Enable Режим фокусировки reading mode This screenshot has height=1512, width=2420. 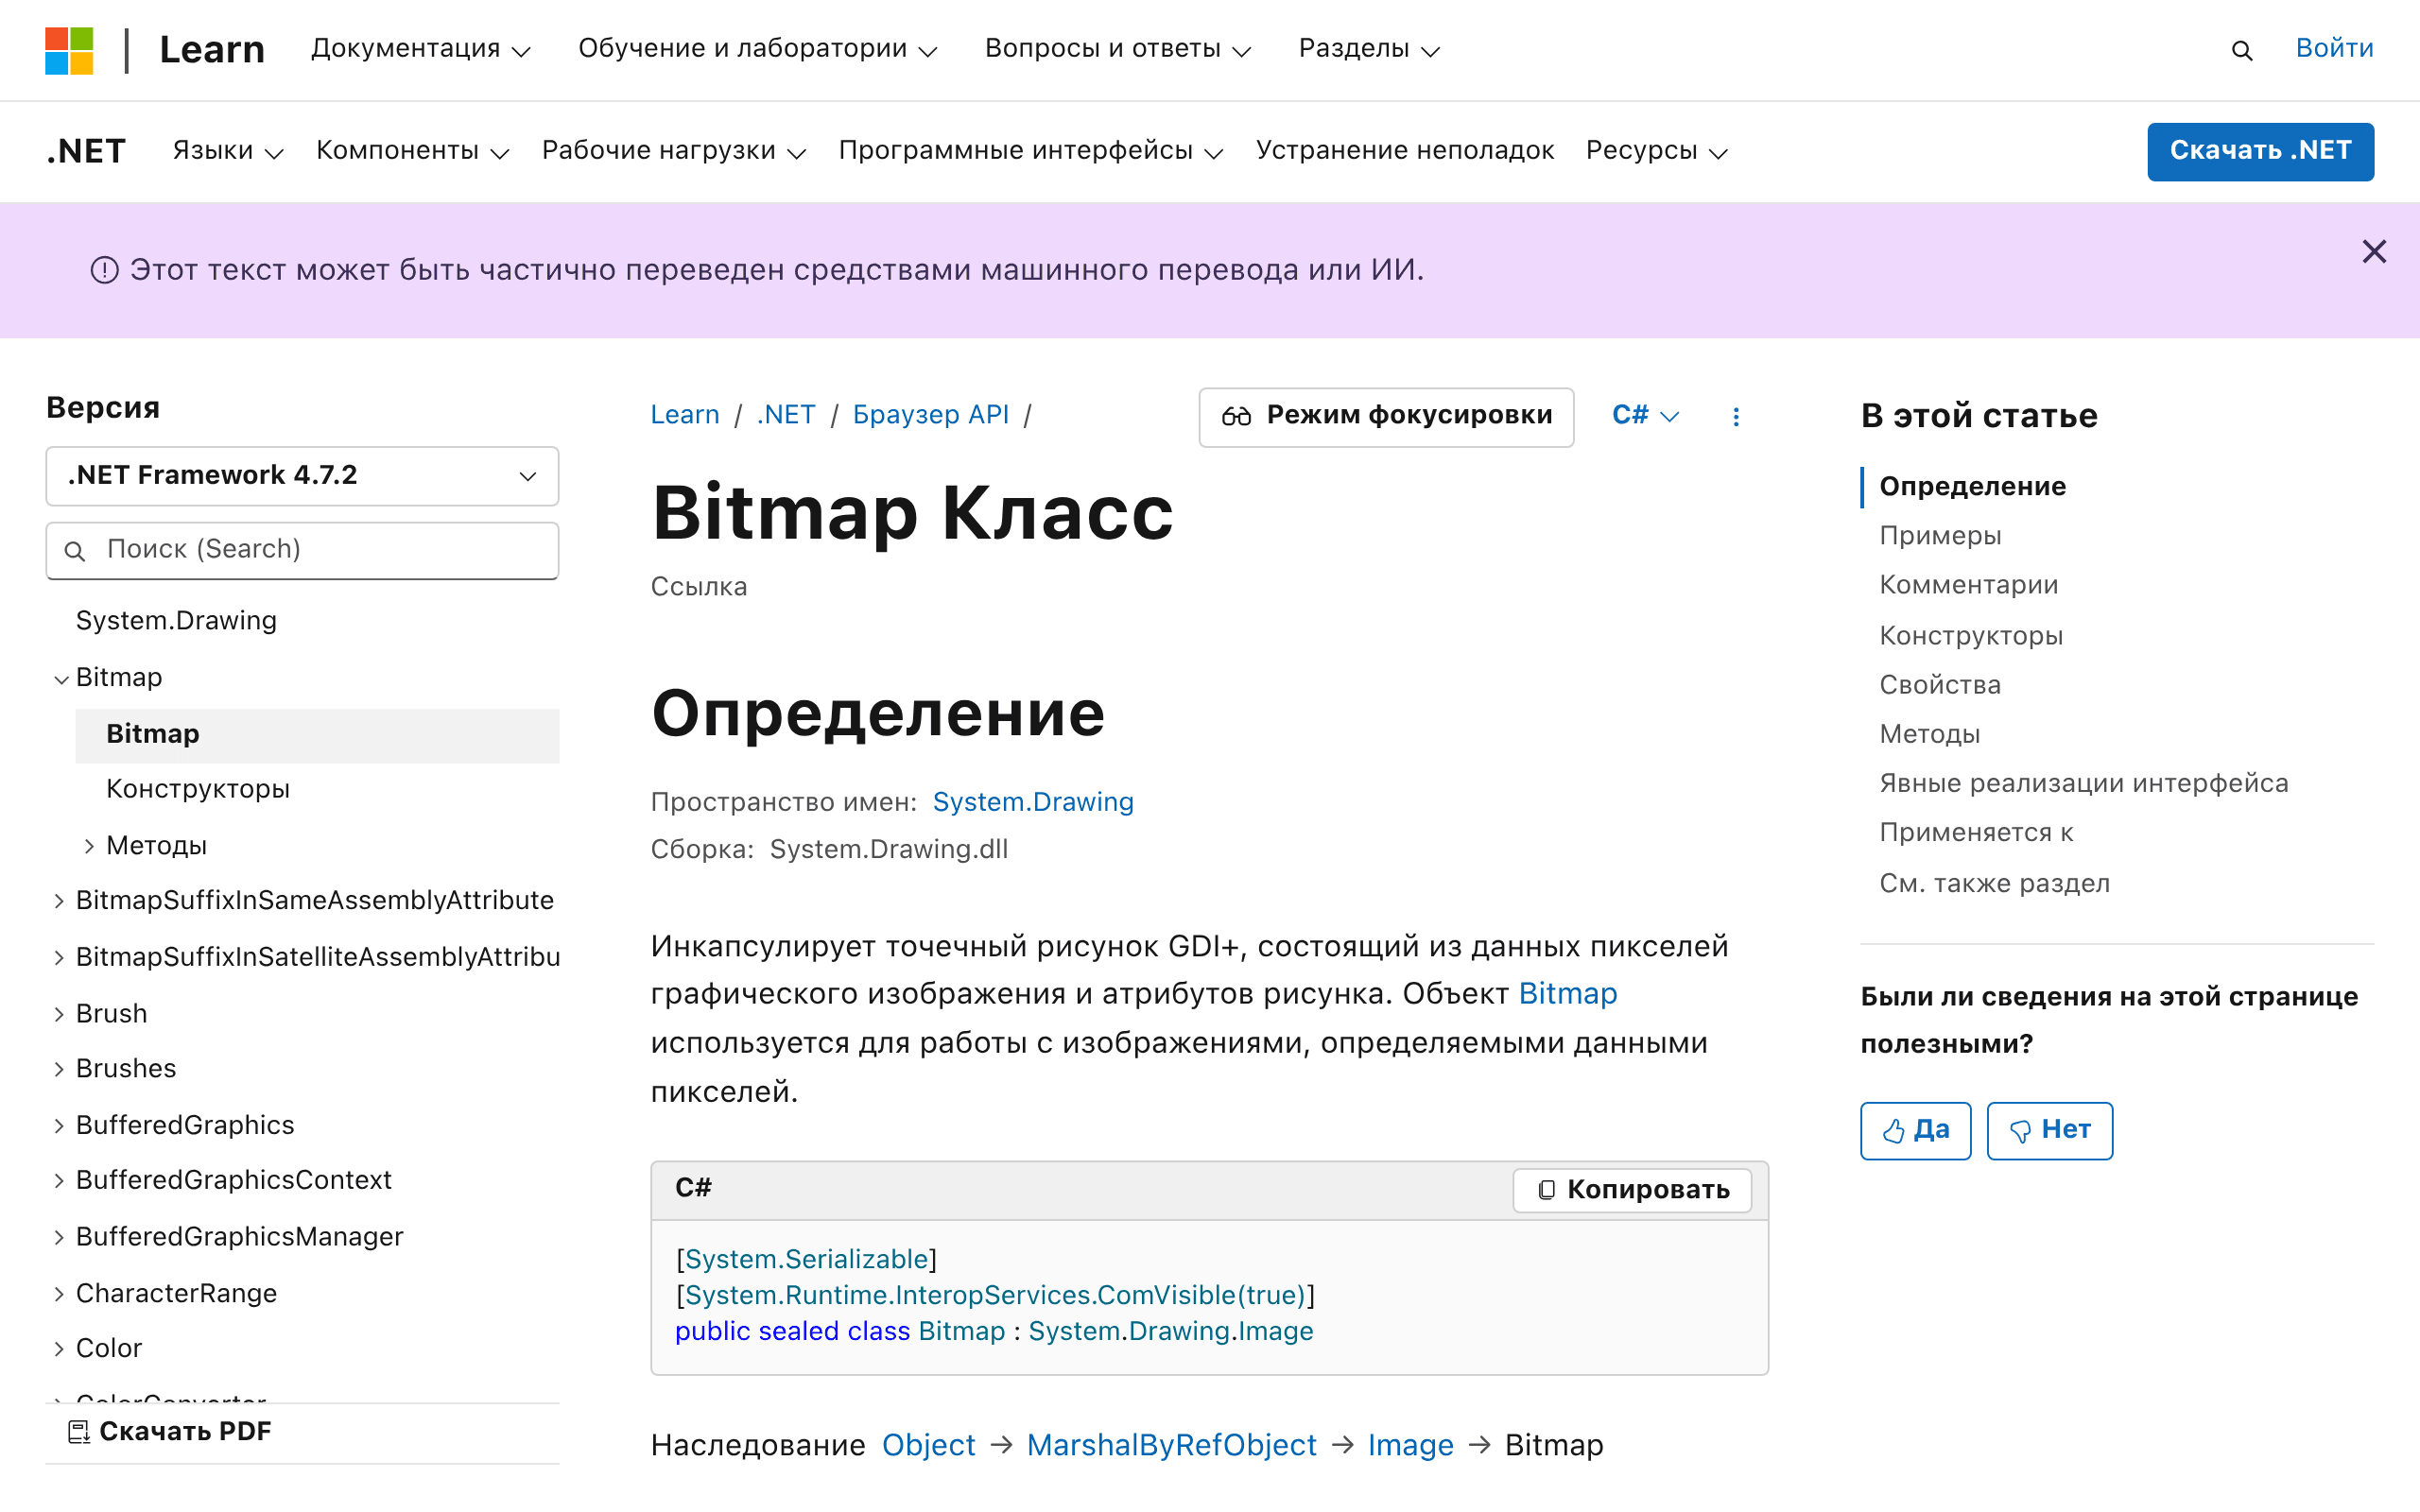pyautogui.click(x=1386, y=416)
